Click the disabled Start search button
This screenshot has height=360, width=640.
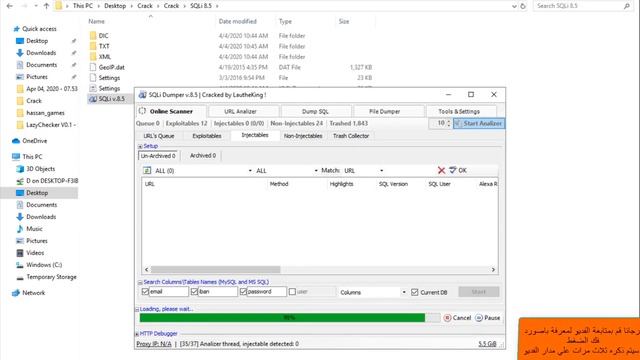479,292
